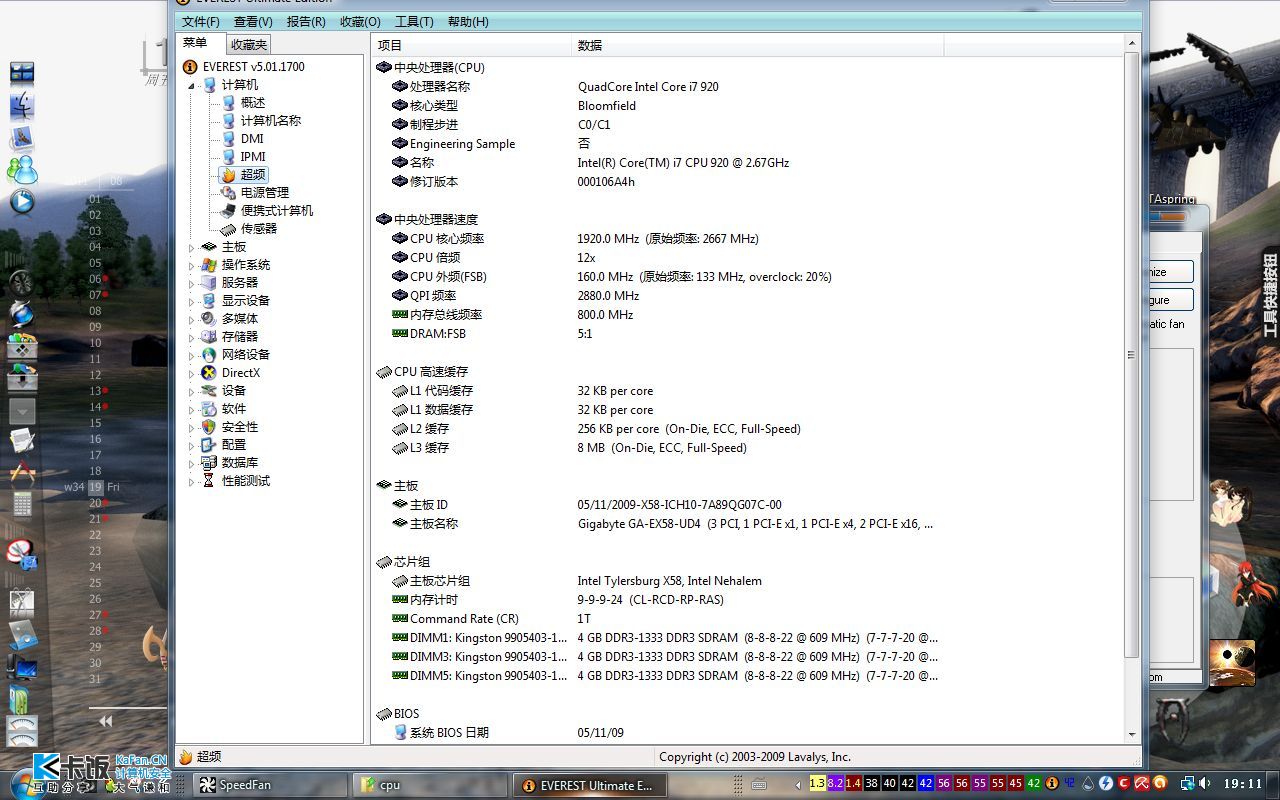The image size is (1280, 800).
Task: Select 电源管理 in the tree
Action: click(x=265, y=193)
